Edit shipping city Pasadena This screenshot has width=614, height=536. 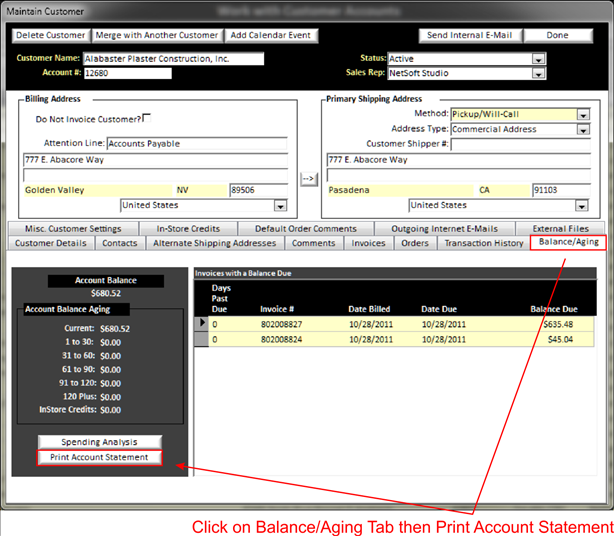[x=401, y=190]
